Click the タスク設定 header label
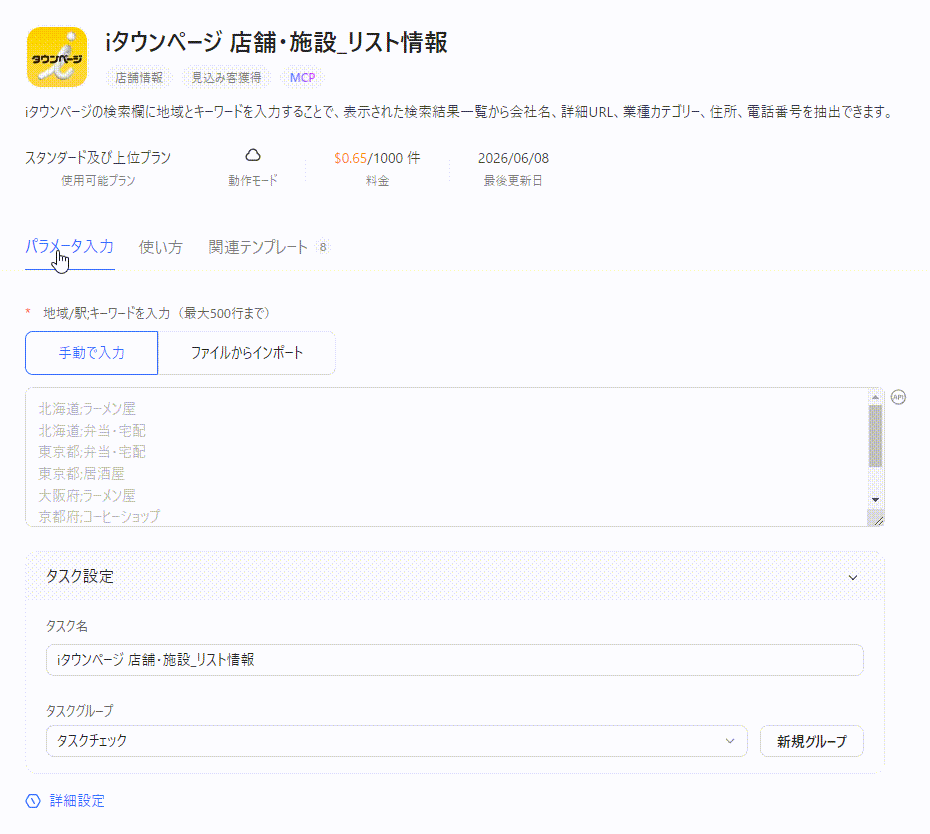 [79, 577]
